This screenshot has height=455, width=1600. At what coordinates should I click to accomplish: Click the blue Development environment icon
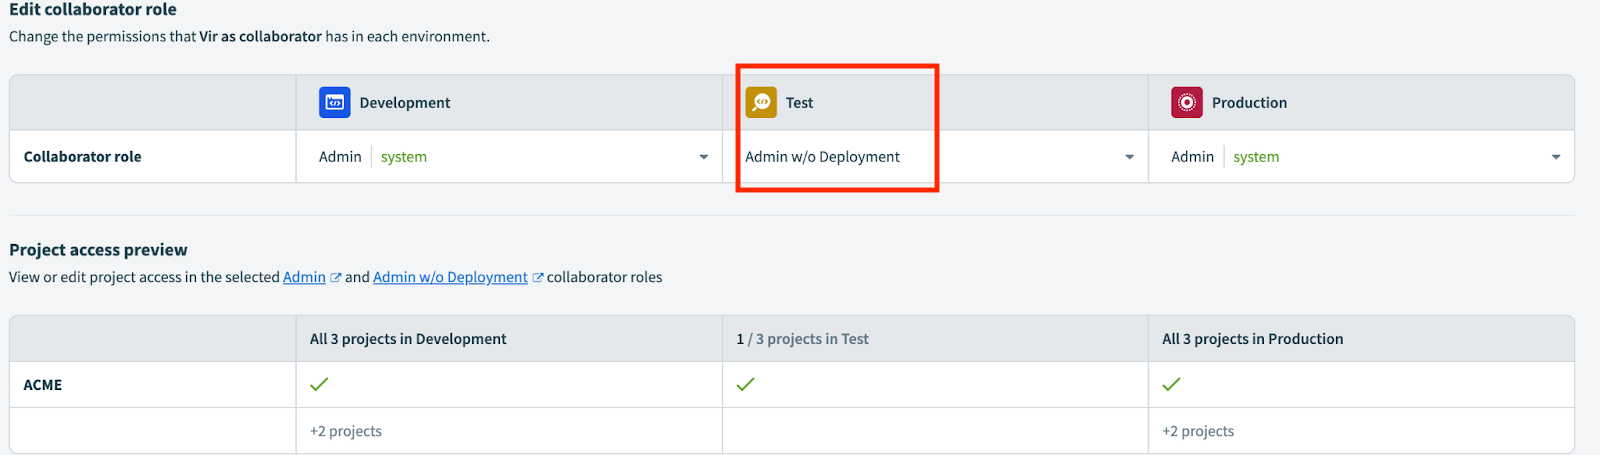pyautogui.click(x=334, y=102)
